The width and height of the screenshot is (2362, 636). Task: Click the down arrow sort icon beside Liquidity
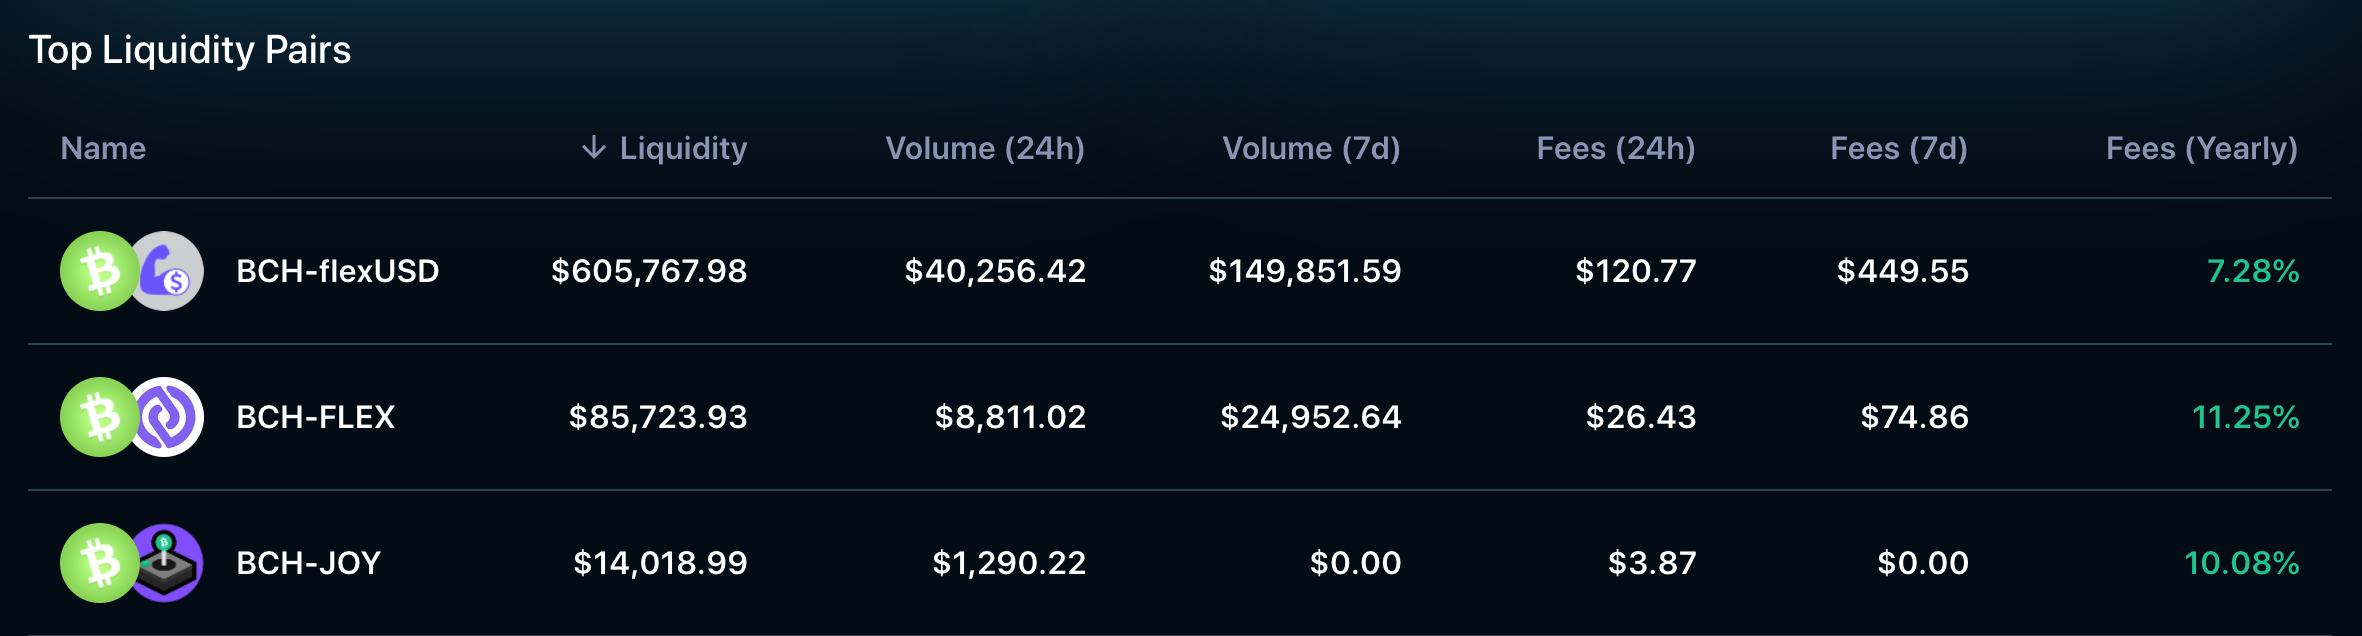click(594, 148)
